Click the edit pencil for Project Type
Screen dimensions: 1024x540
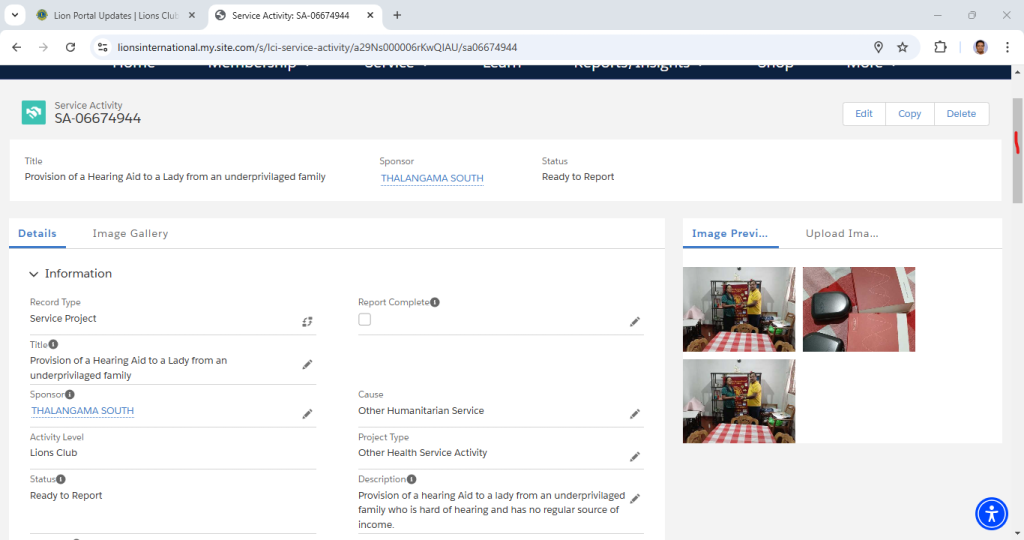[x=635, y=456]
